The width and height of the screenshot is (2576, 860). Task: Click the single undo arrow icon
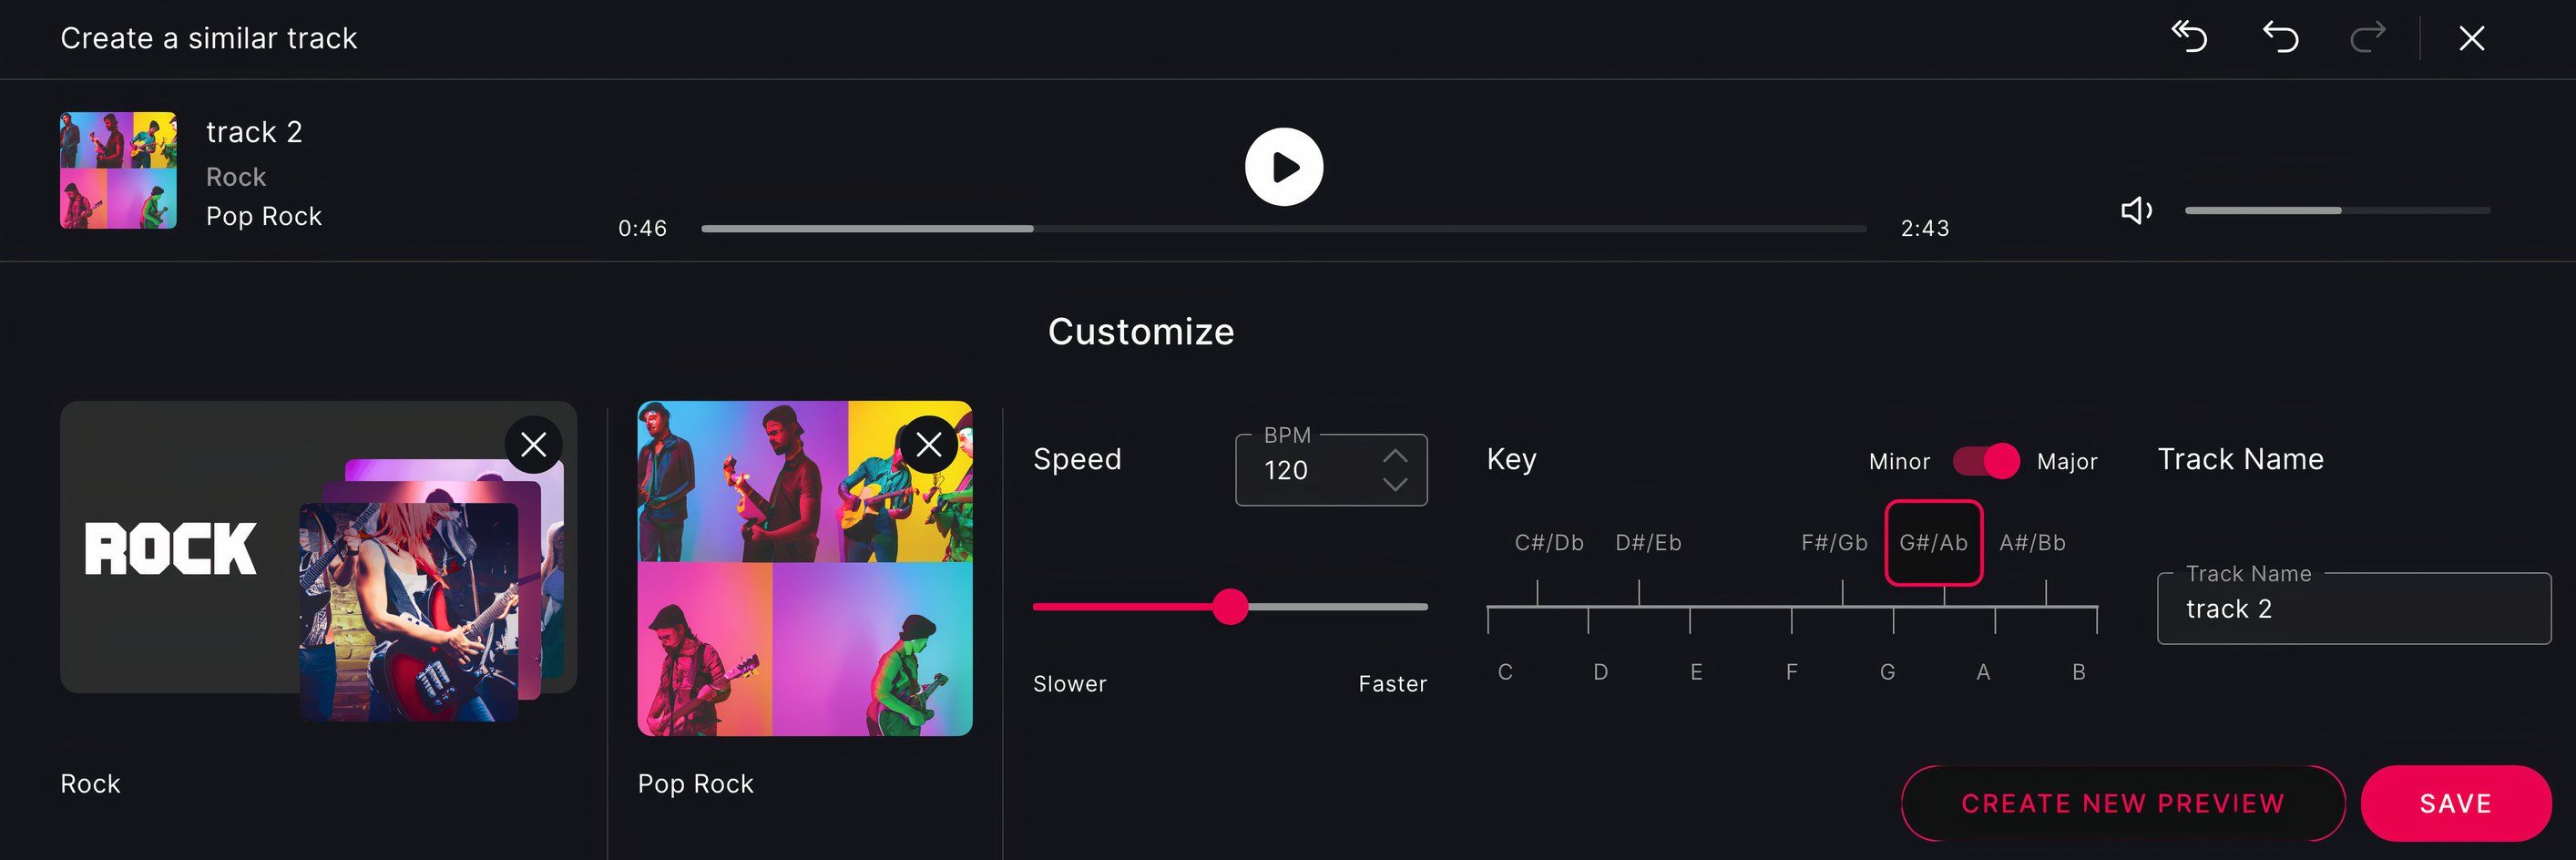coord(2280,37)
